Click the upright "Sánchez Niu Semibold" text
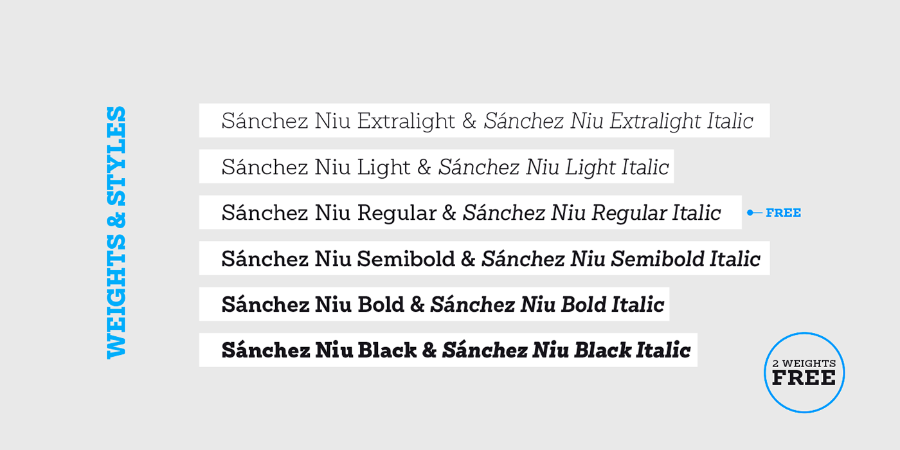Image resolution: width=900 pixels, height=450 pixels. [338, 260]
